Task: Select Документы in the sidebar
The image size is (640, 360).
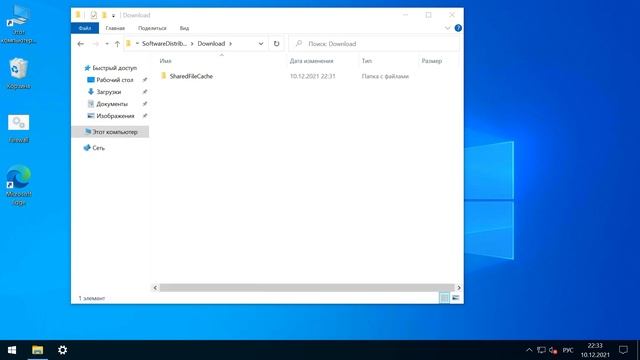Action: tap(112, 104)
